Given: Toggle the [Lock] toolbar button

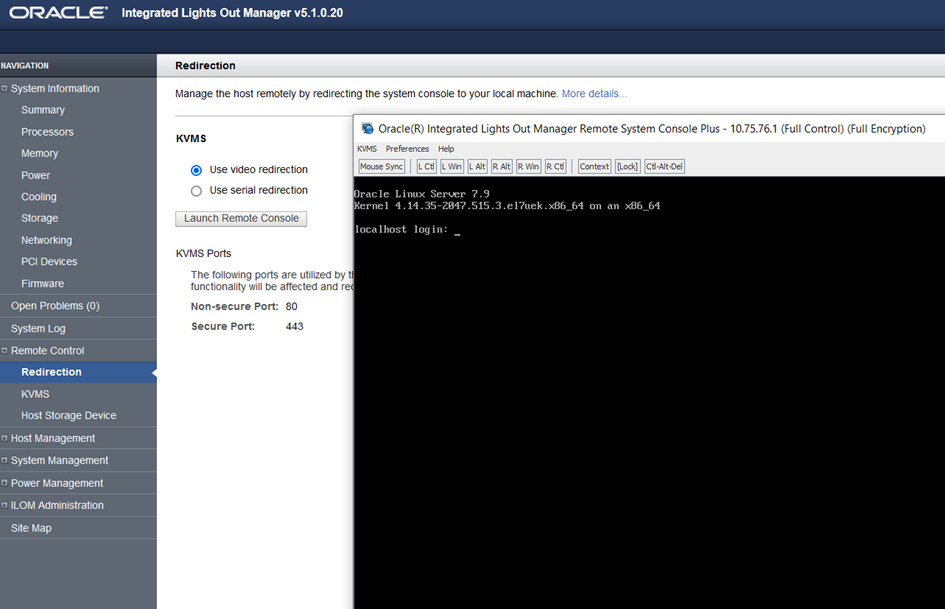Looking at the screenshot, I should tap(627, 166).
